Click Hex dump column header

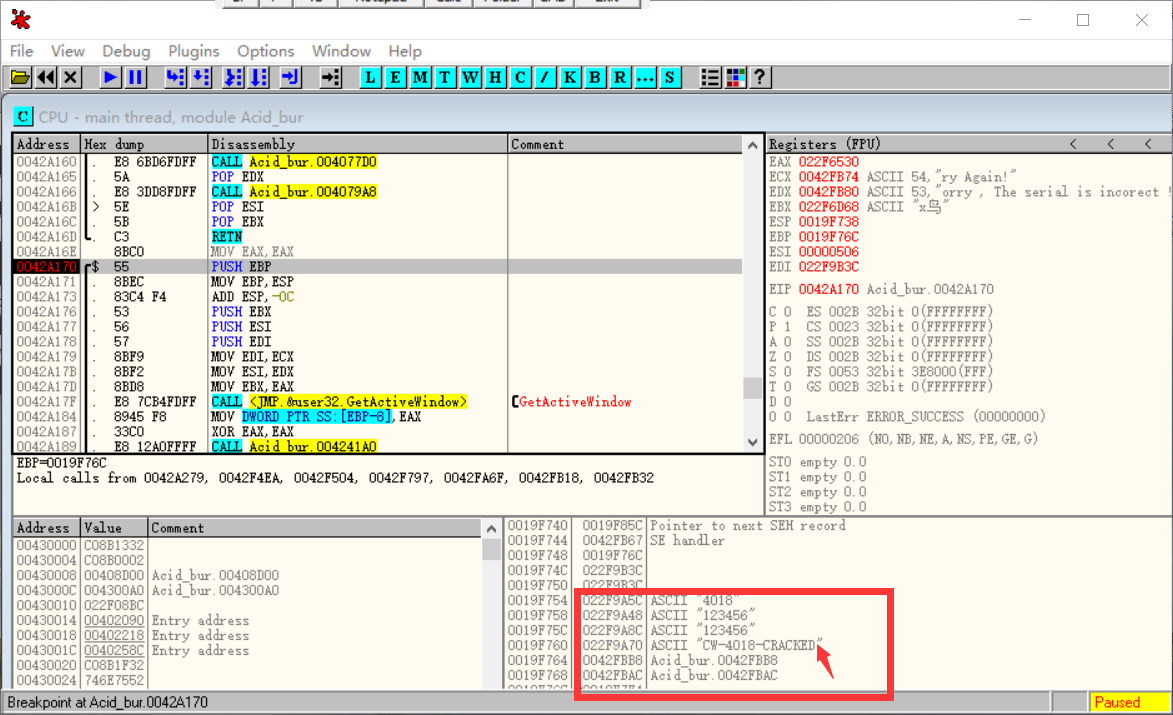click(144, 144)
